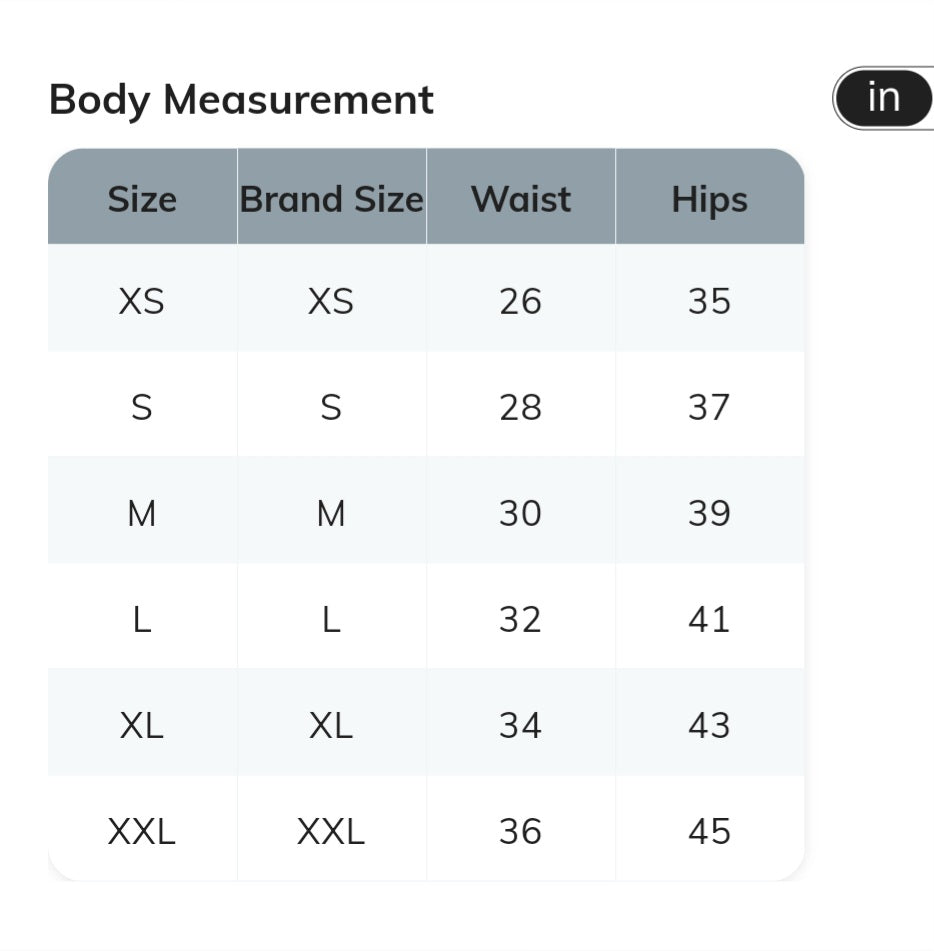934x951 pixels.
Task: Click M in the Size column
Action: pyautogui.click(x=142, y=513)
